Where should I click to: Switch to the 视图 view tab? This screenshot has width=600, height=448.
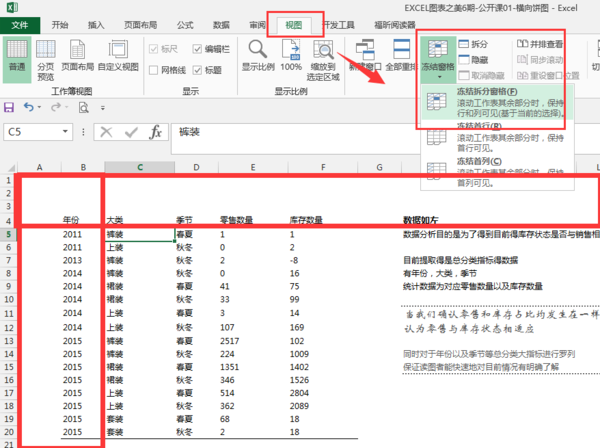294,25
